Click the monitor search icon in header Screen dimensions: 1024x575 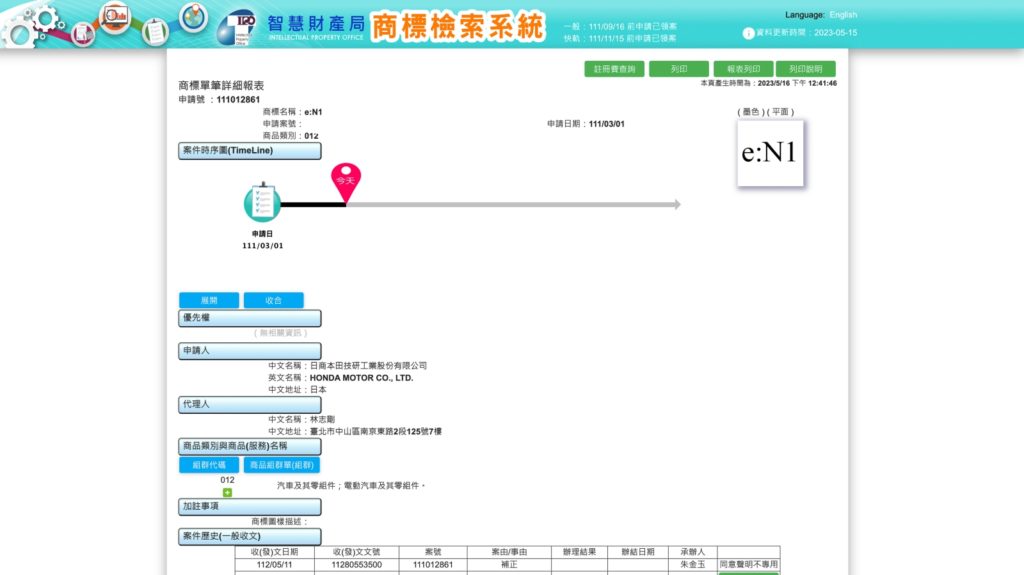[115, 16]
